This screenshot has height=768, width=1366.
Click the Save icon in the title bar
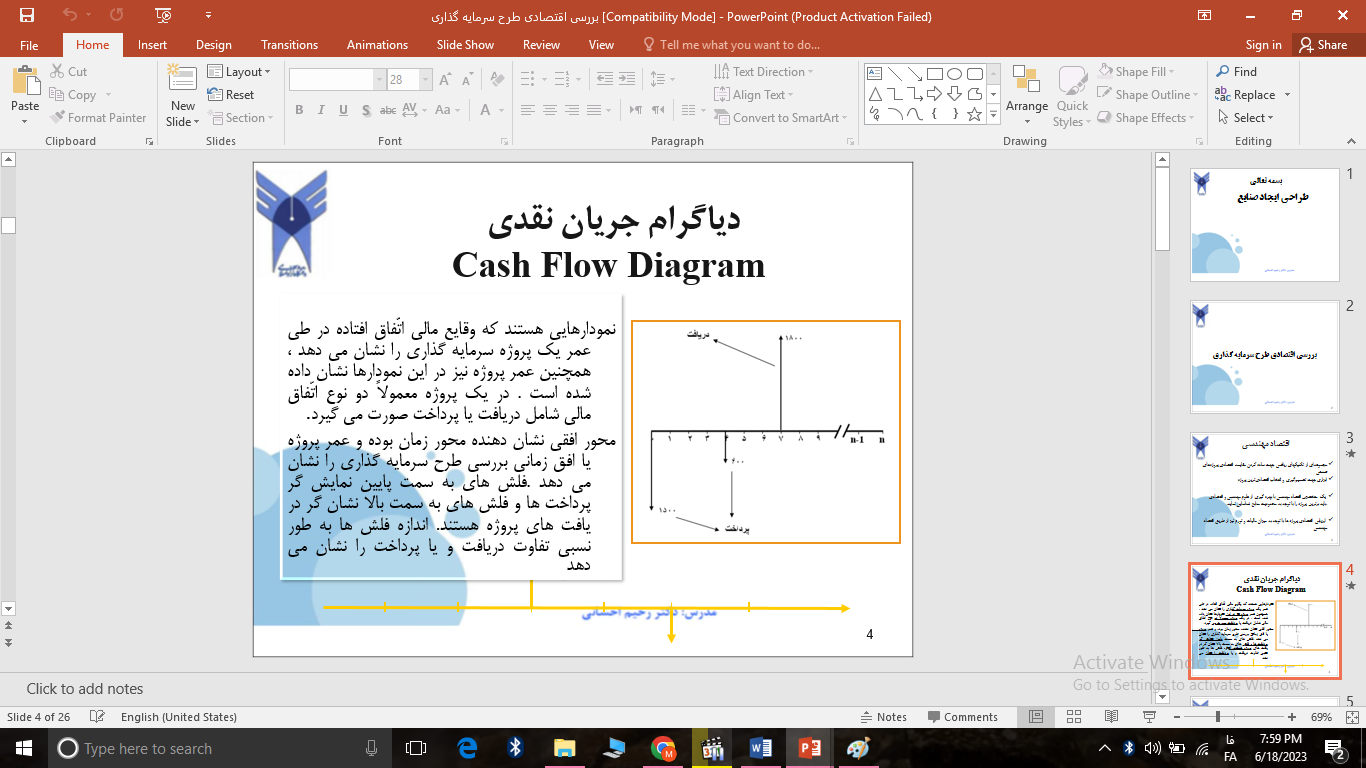[27, 16]
